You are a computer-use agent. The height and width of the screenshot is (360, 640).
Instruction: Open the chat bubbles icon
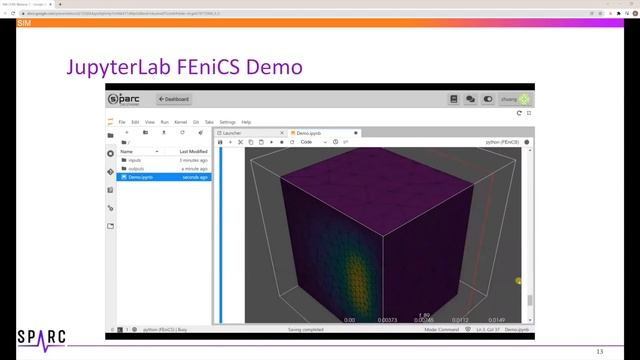[471, 99]
